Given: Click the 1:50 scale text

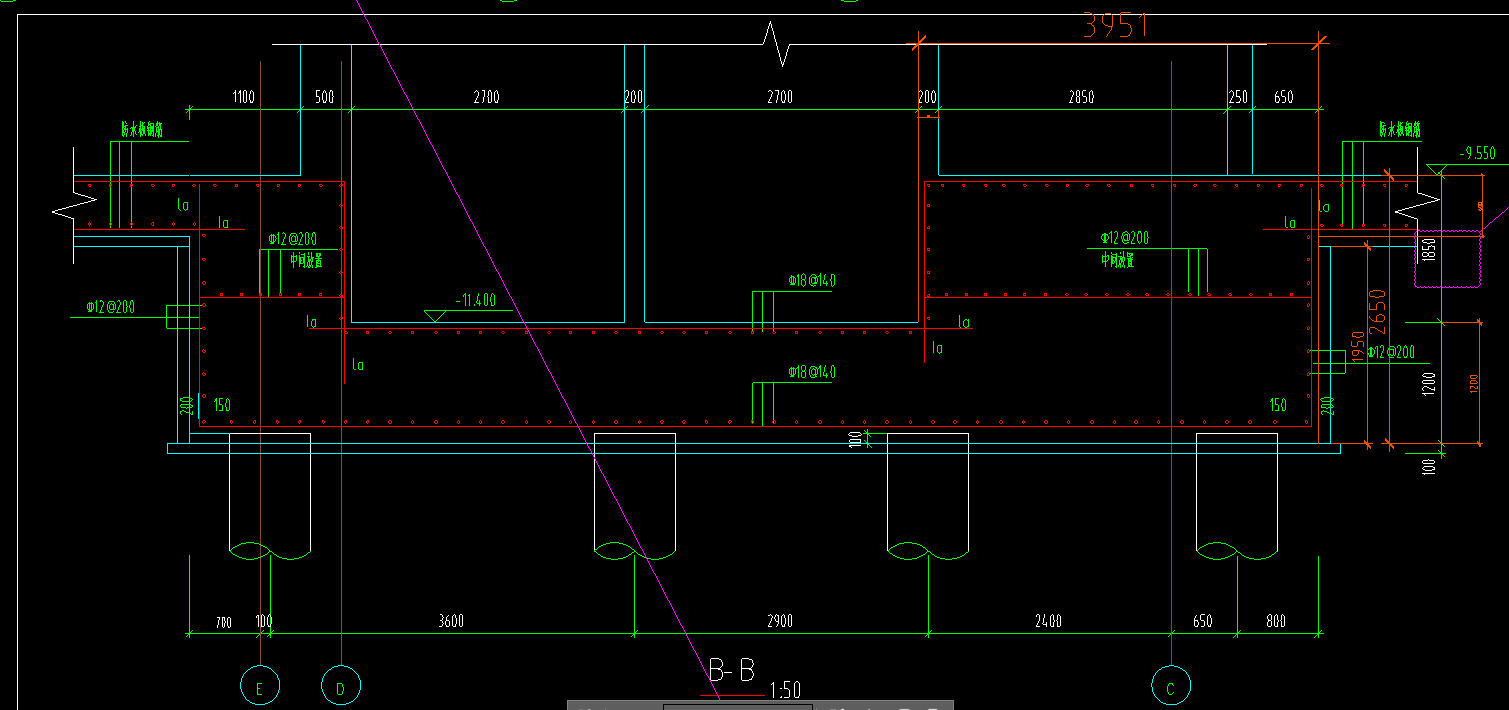Looking at the screenshot, I should [785, 690].
